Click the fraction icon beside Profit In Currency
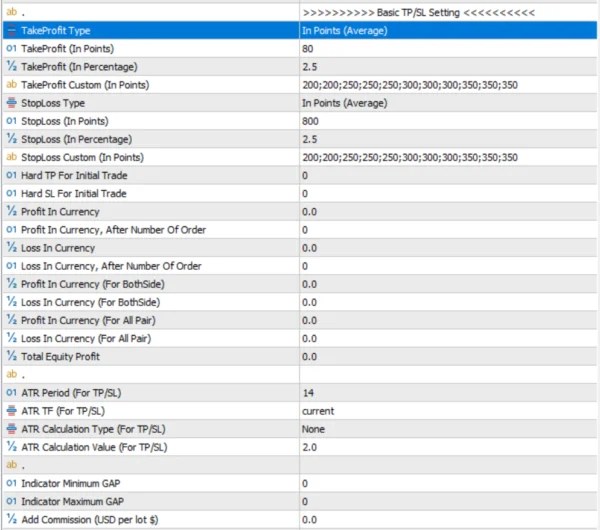 12,212
